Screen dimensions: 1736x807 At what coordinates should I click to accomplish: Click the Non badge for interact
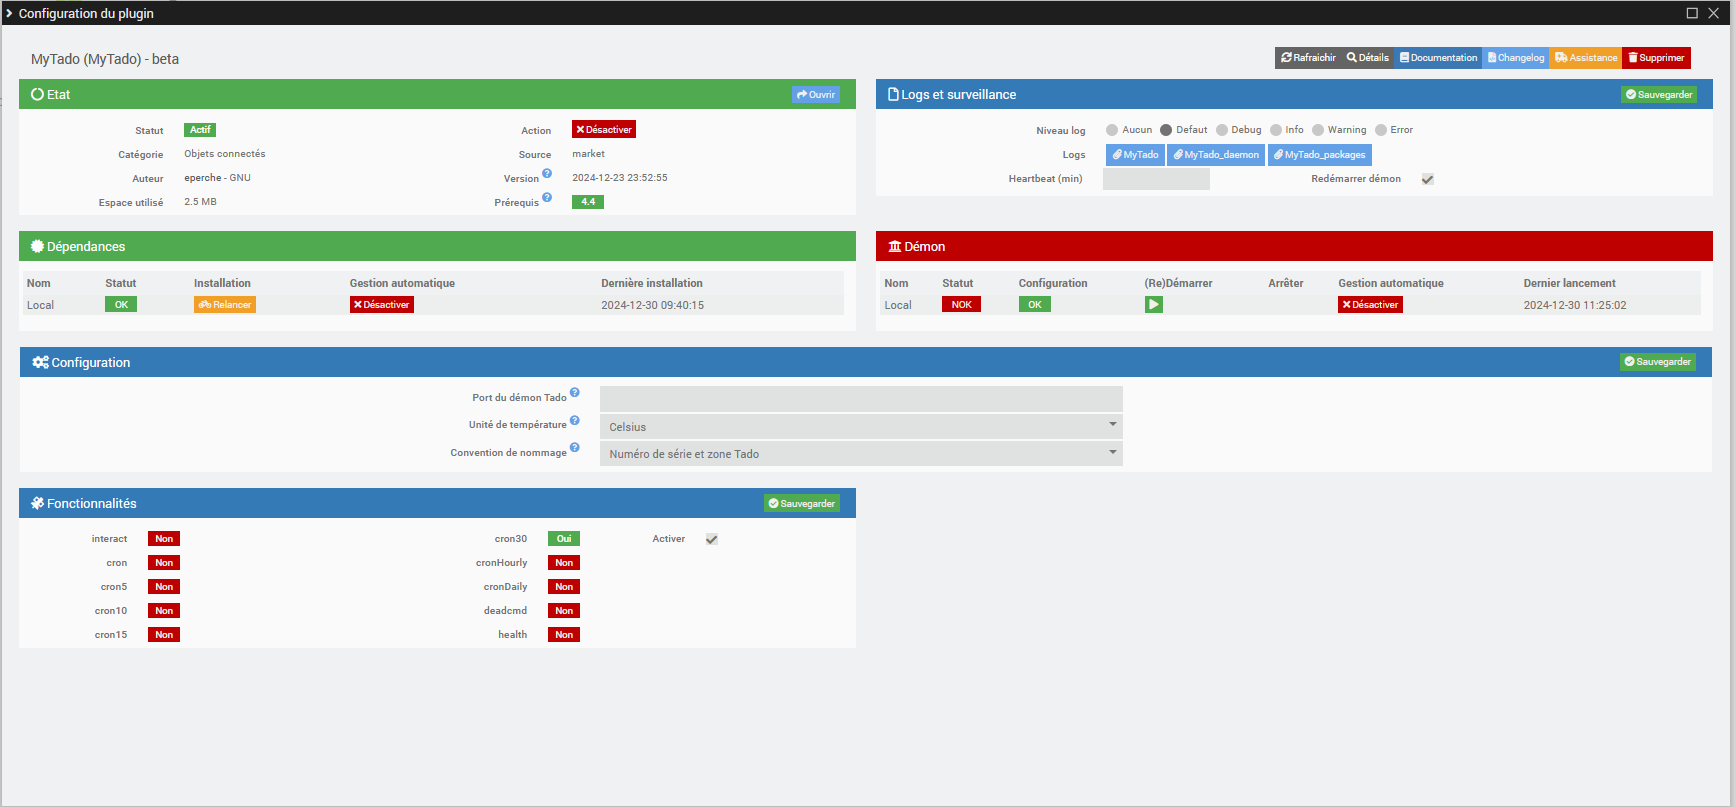pyautogui.click(x=164, y=539)
